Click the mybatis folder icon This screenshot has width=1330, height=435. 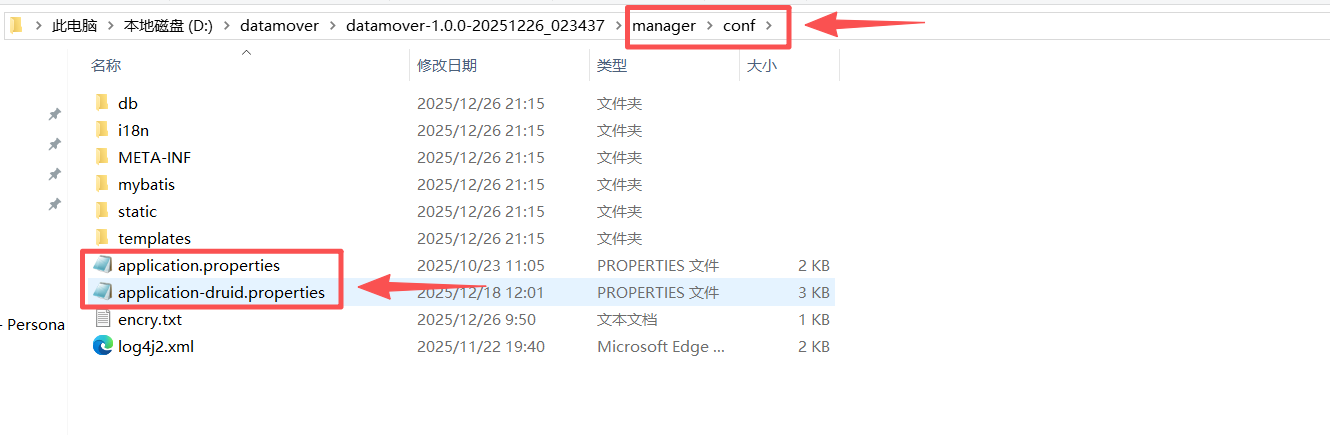pos(101,184)
